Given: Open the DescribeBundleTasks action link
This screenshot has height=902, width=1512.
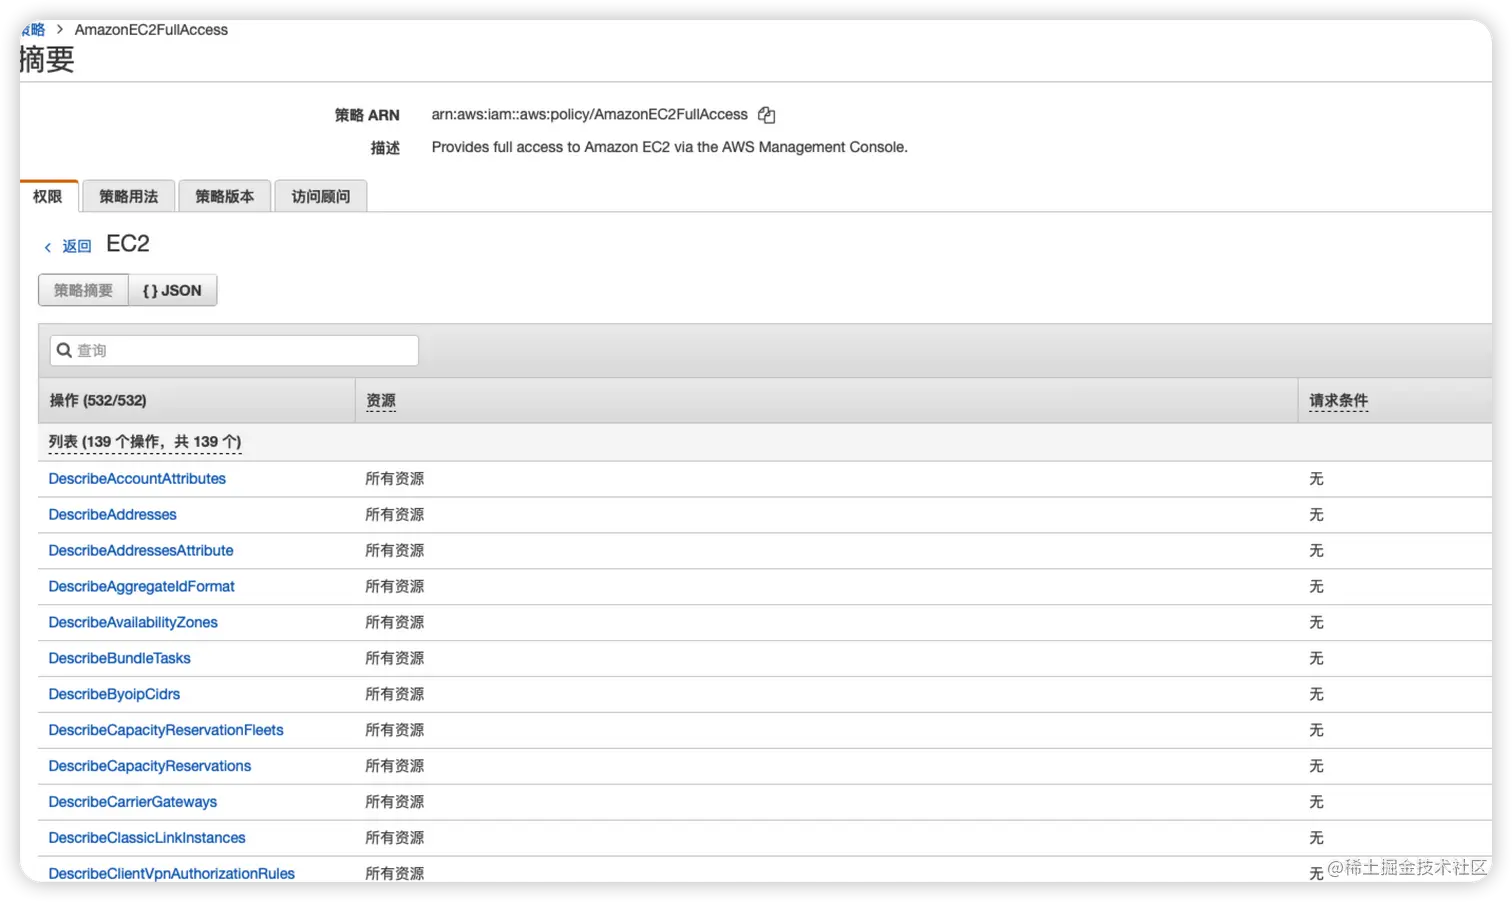Looking at the screenshot, I should (x=119, y=659).
